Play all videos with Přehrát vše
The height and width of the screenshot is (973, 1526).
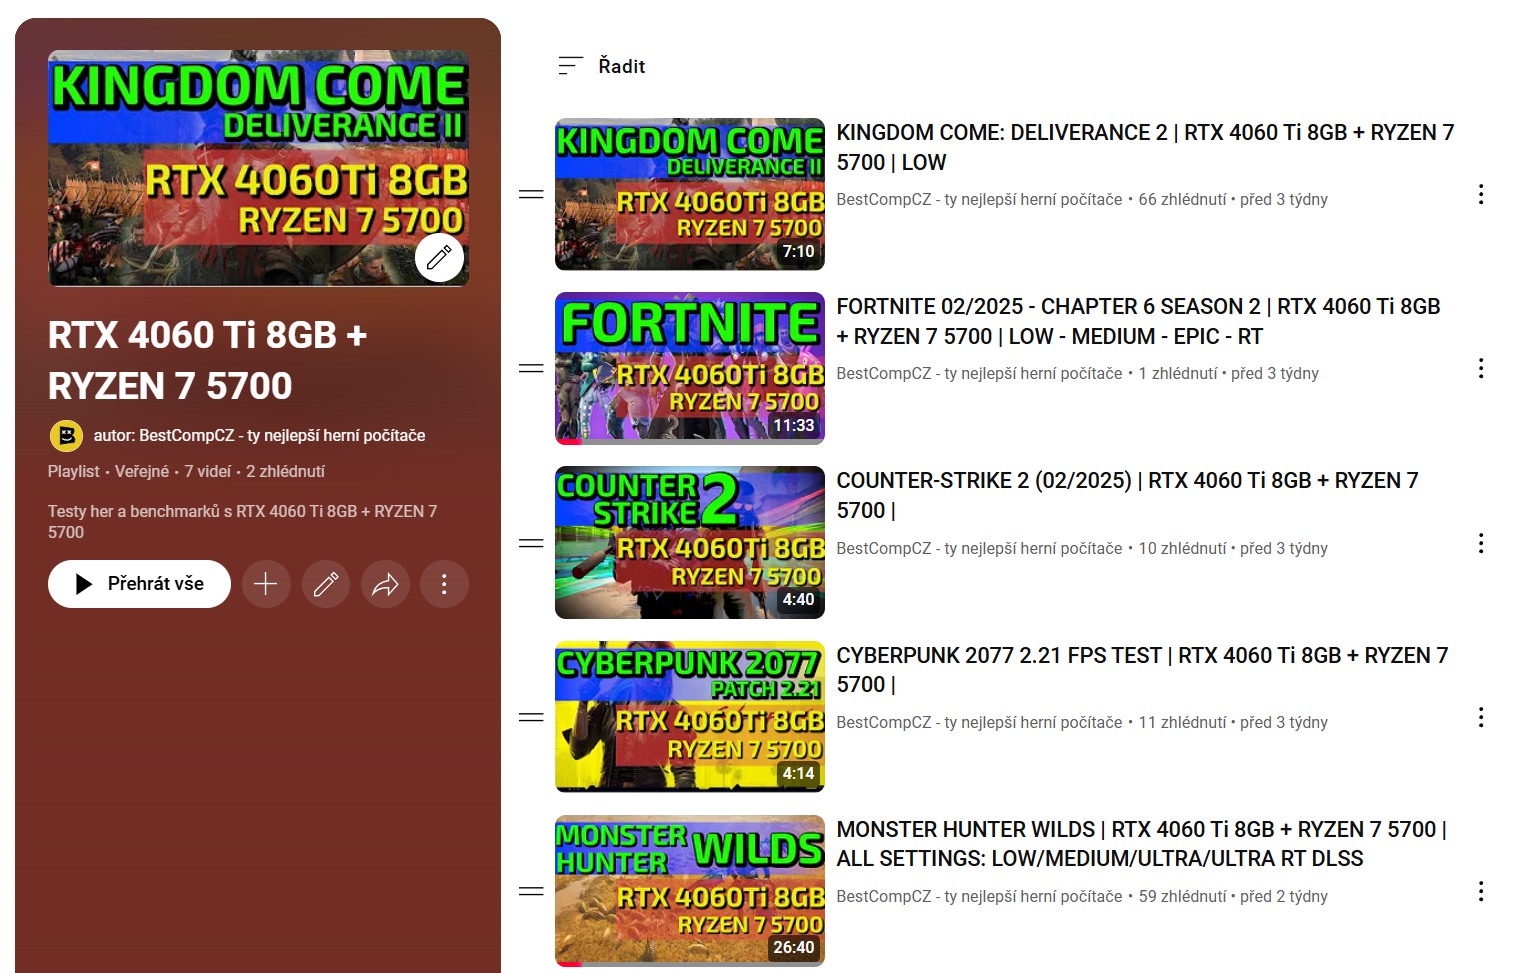139,584
